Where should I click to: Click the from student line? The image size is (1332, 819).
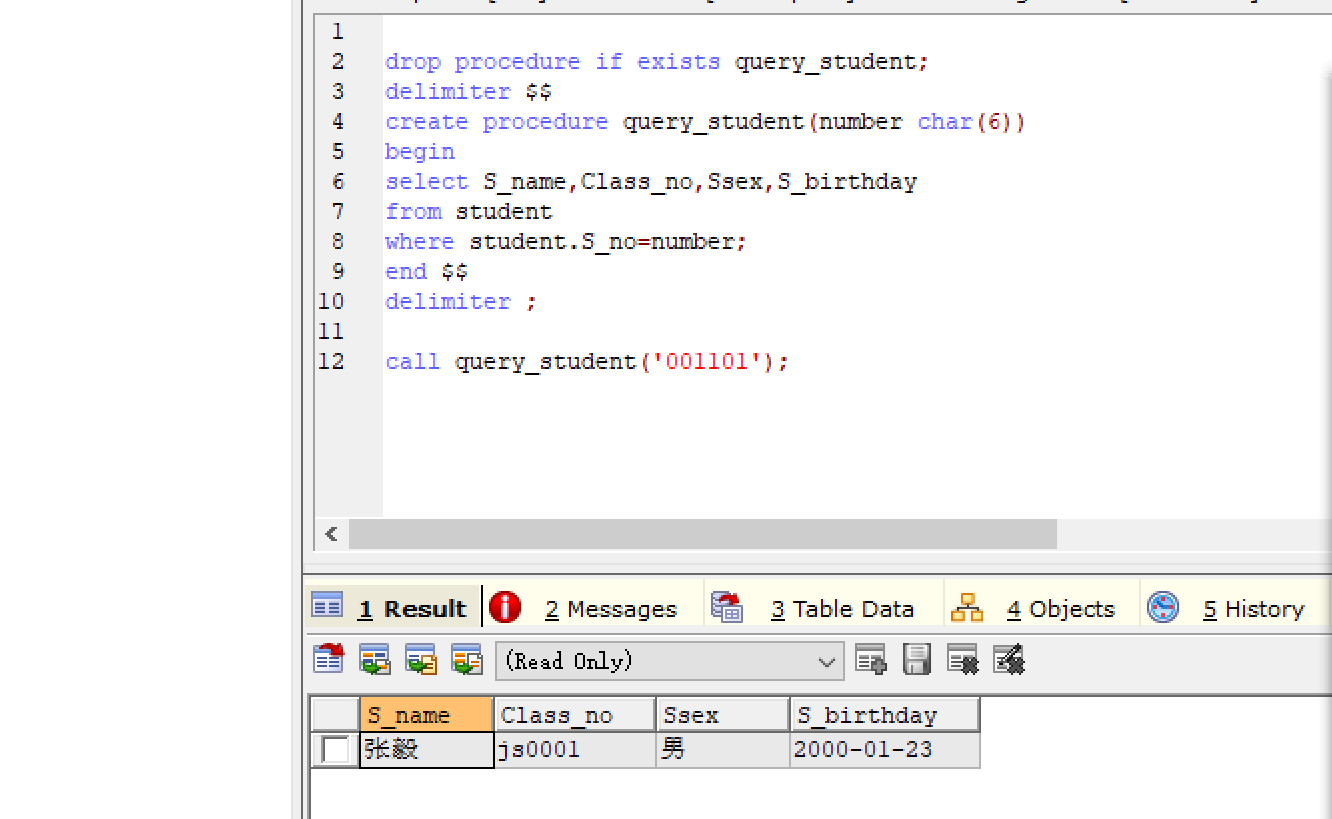point(468,212)
